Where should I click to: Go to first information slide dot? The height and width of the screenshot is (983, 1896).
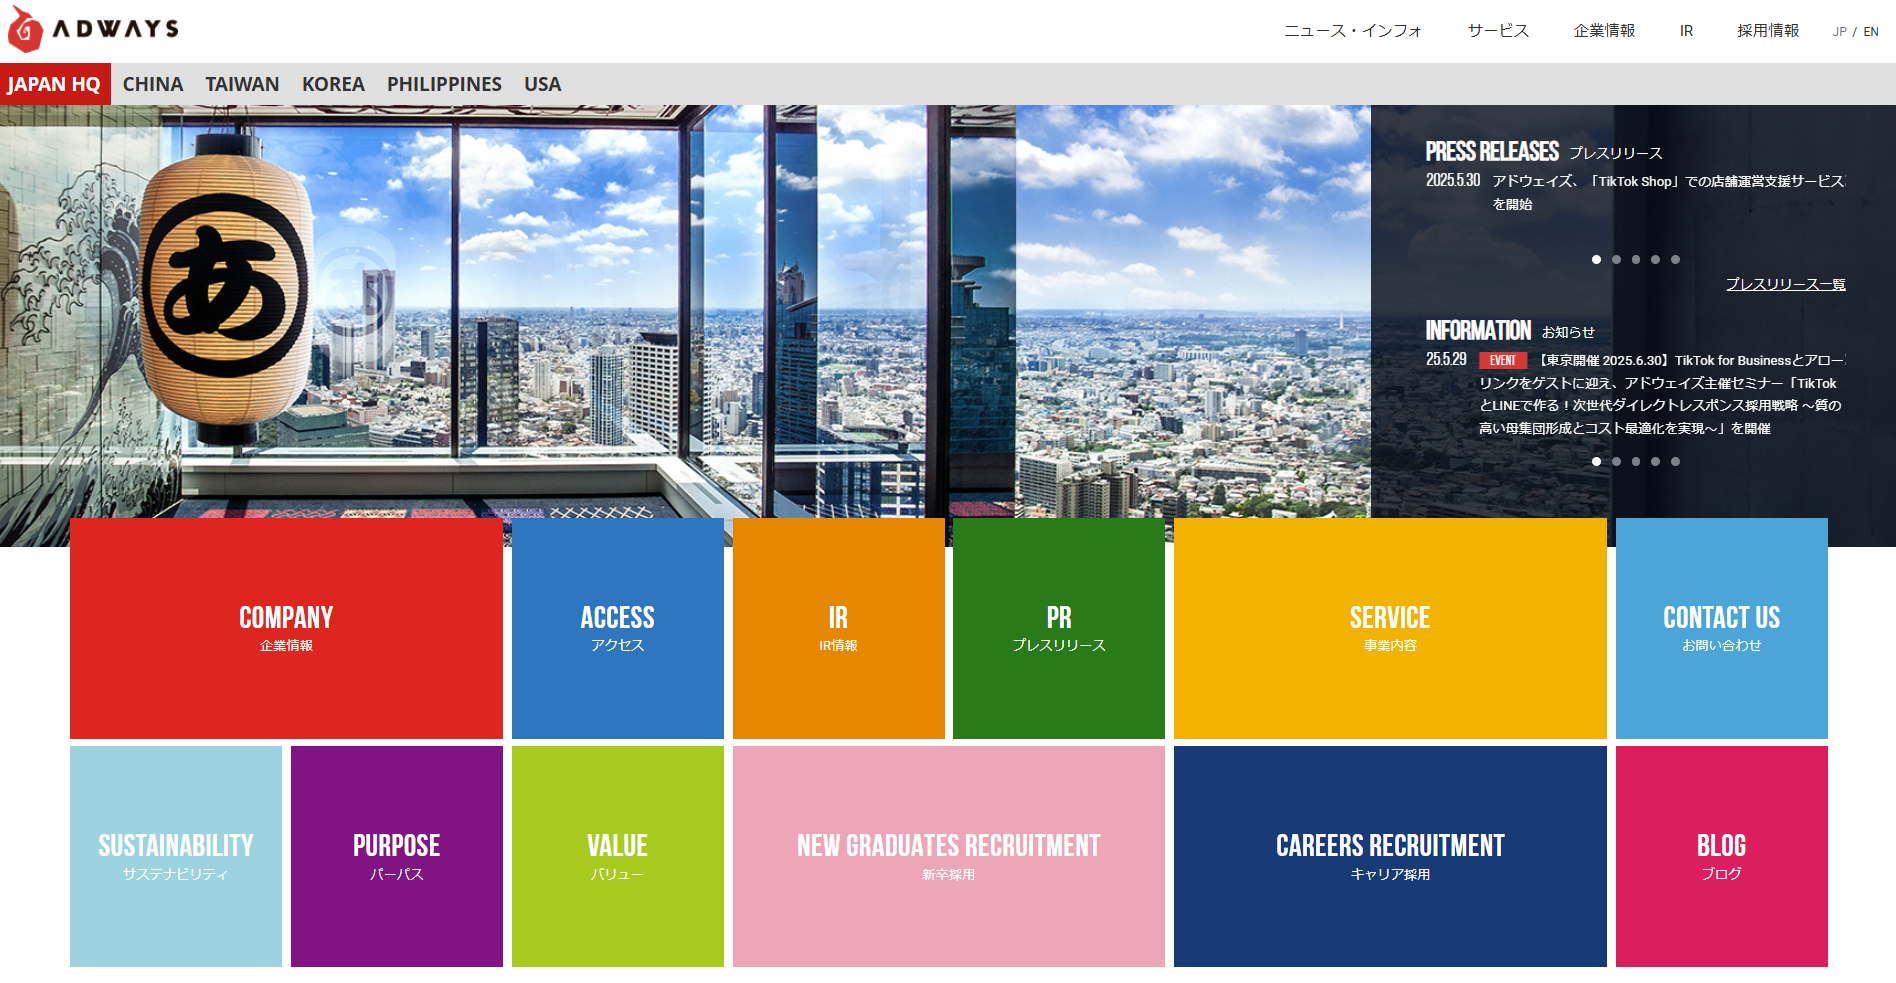click(x=1596, y=461)
